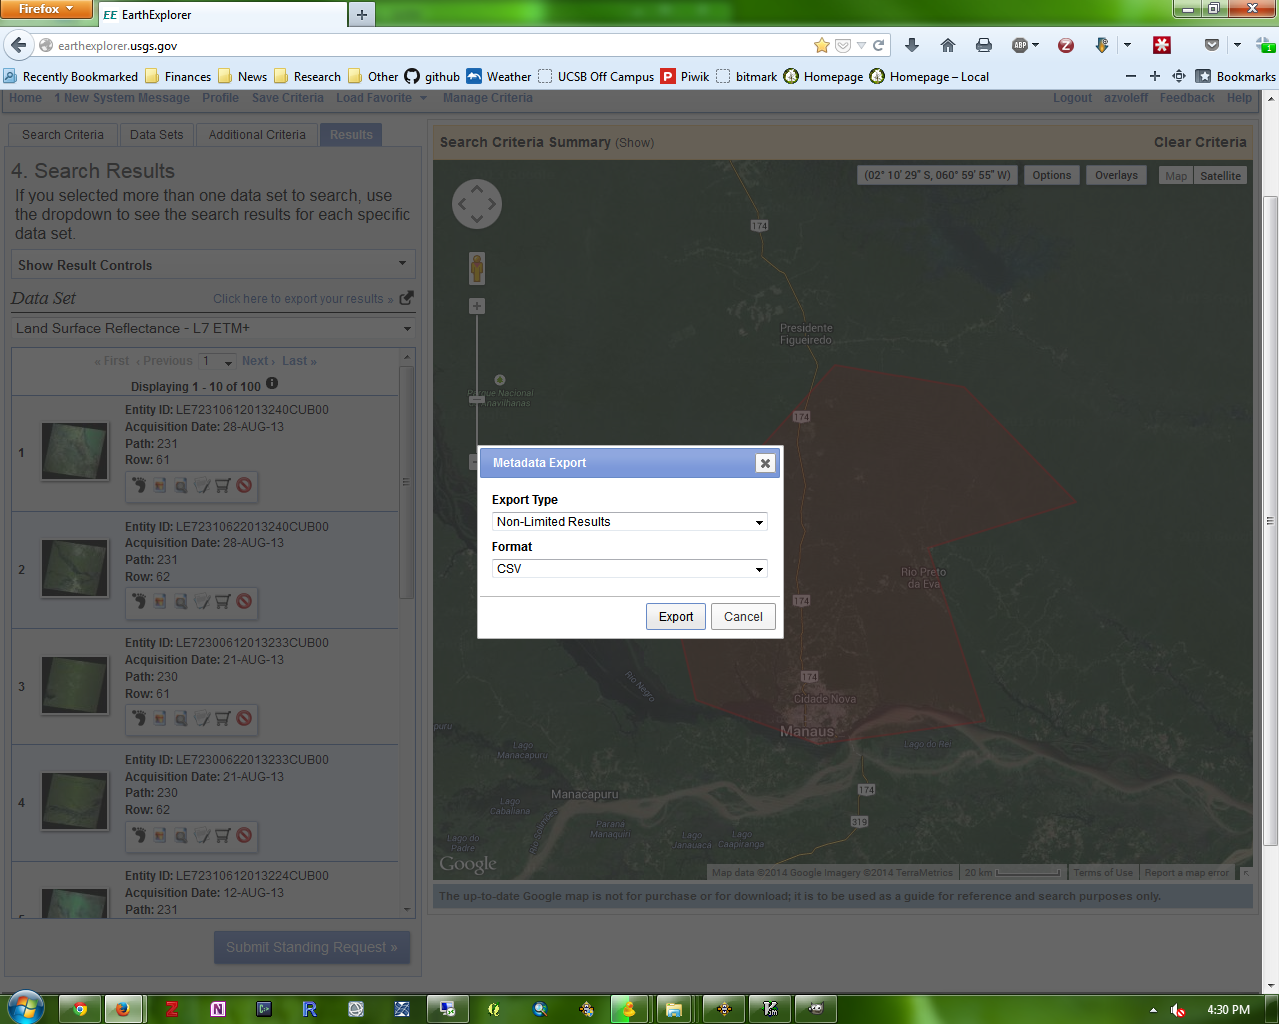Close the Metadata Export dialog
1279x1024 pixels.
765,463
